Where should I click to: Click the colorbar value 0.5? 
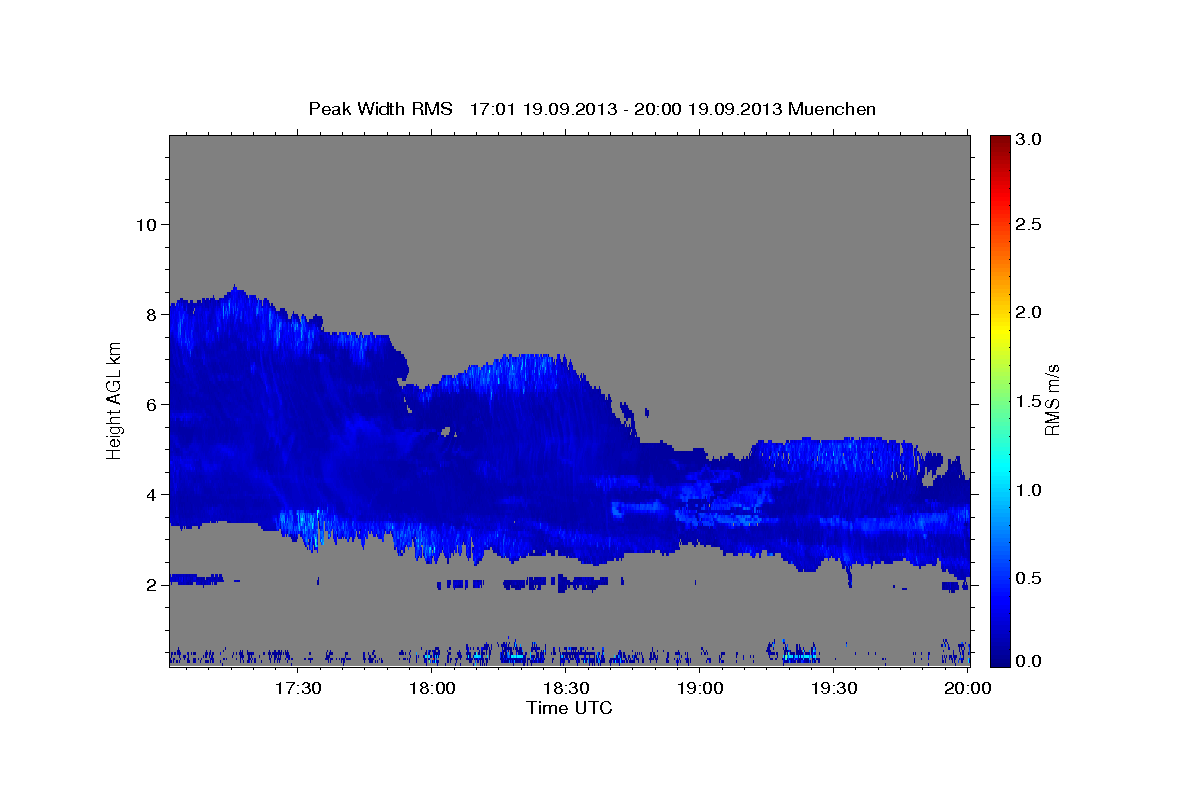coord(1030,578)
